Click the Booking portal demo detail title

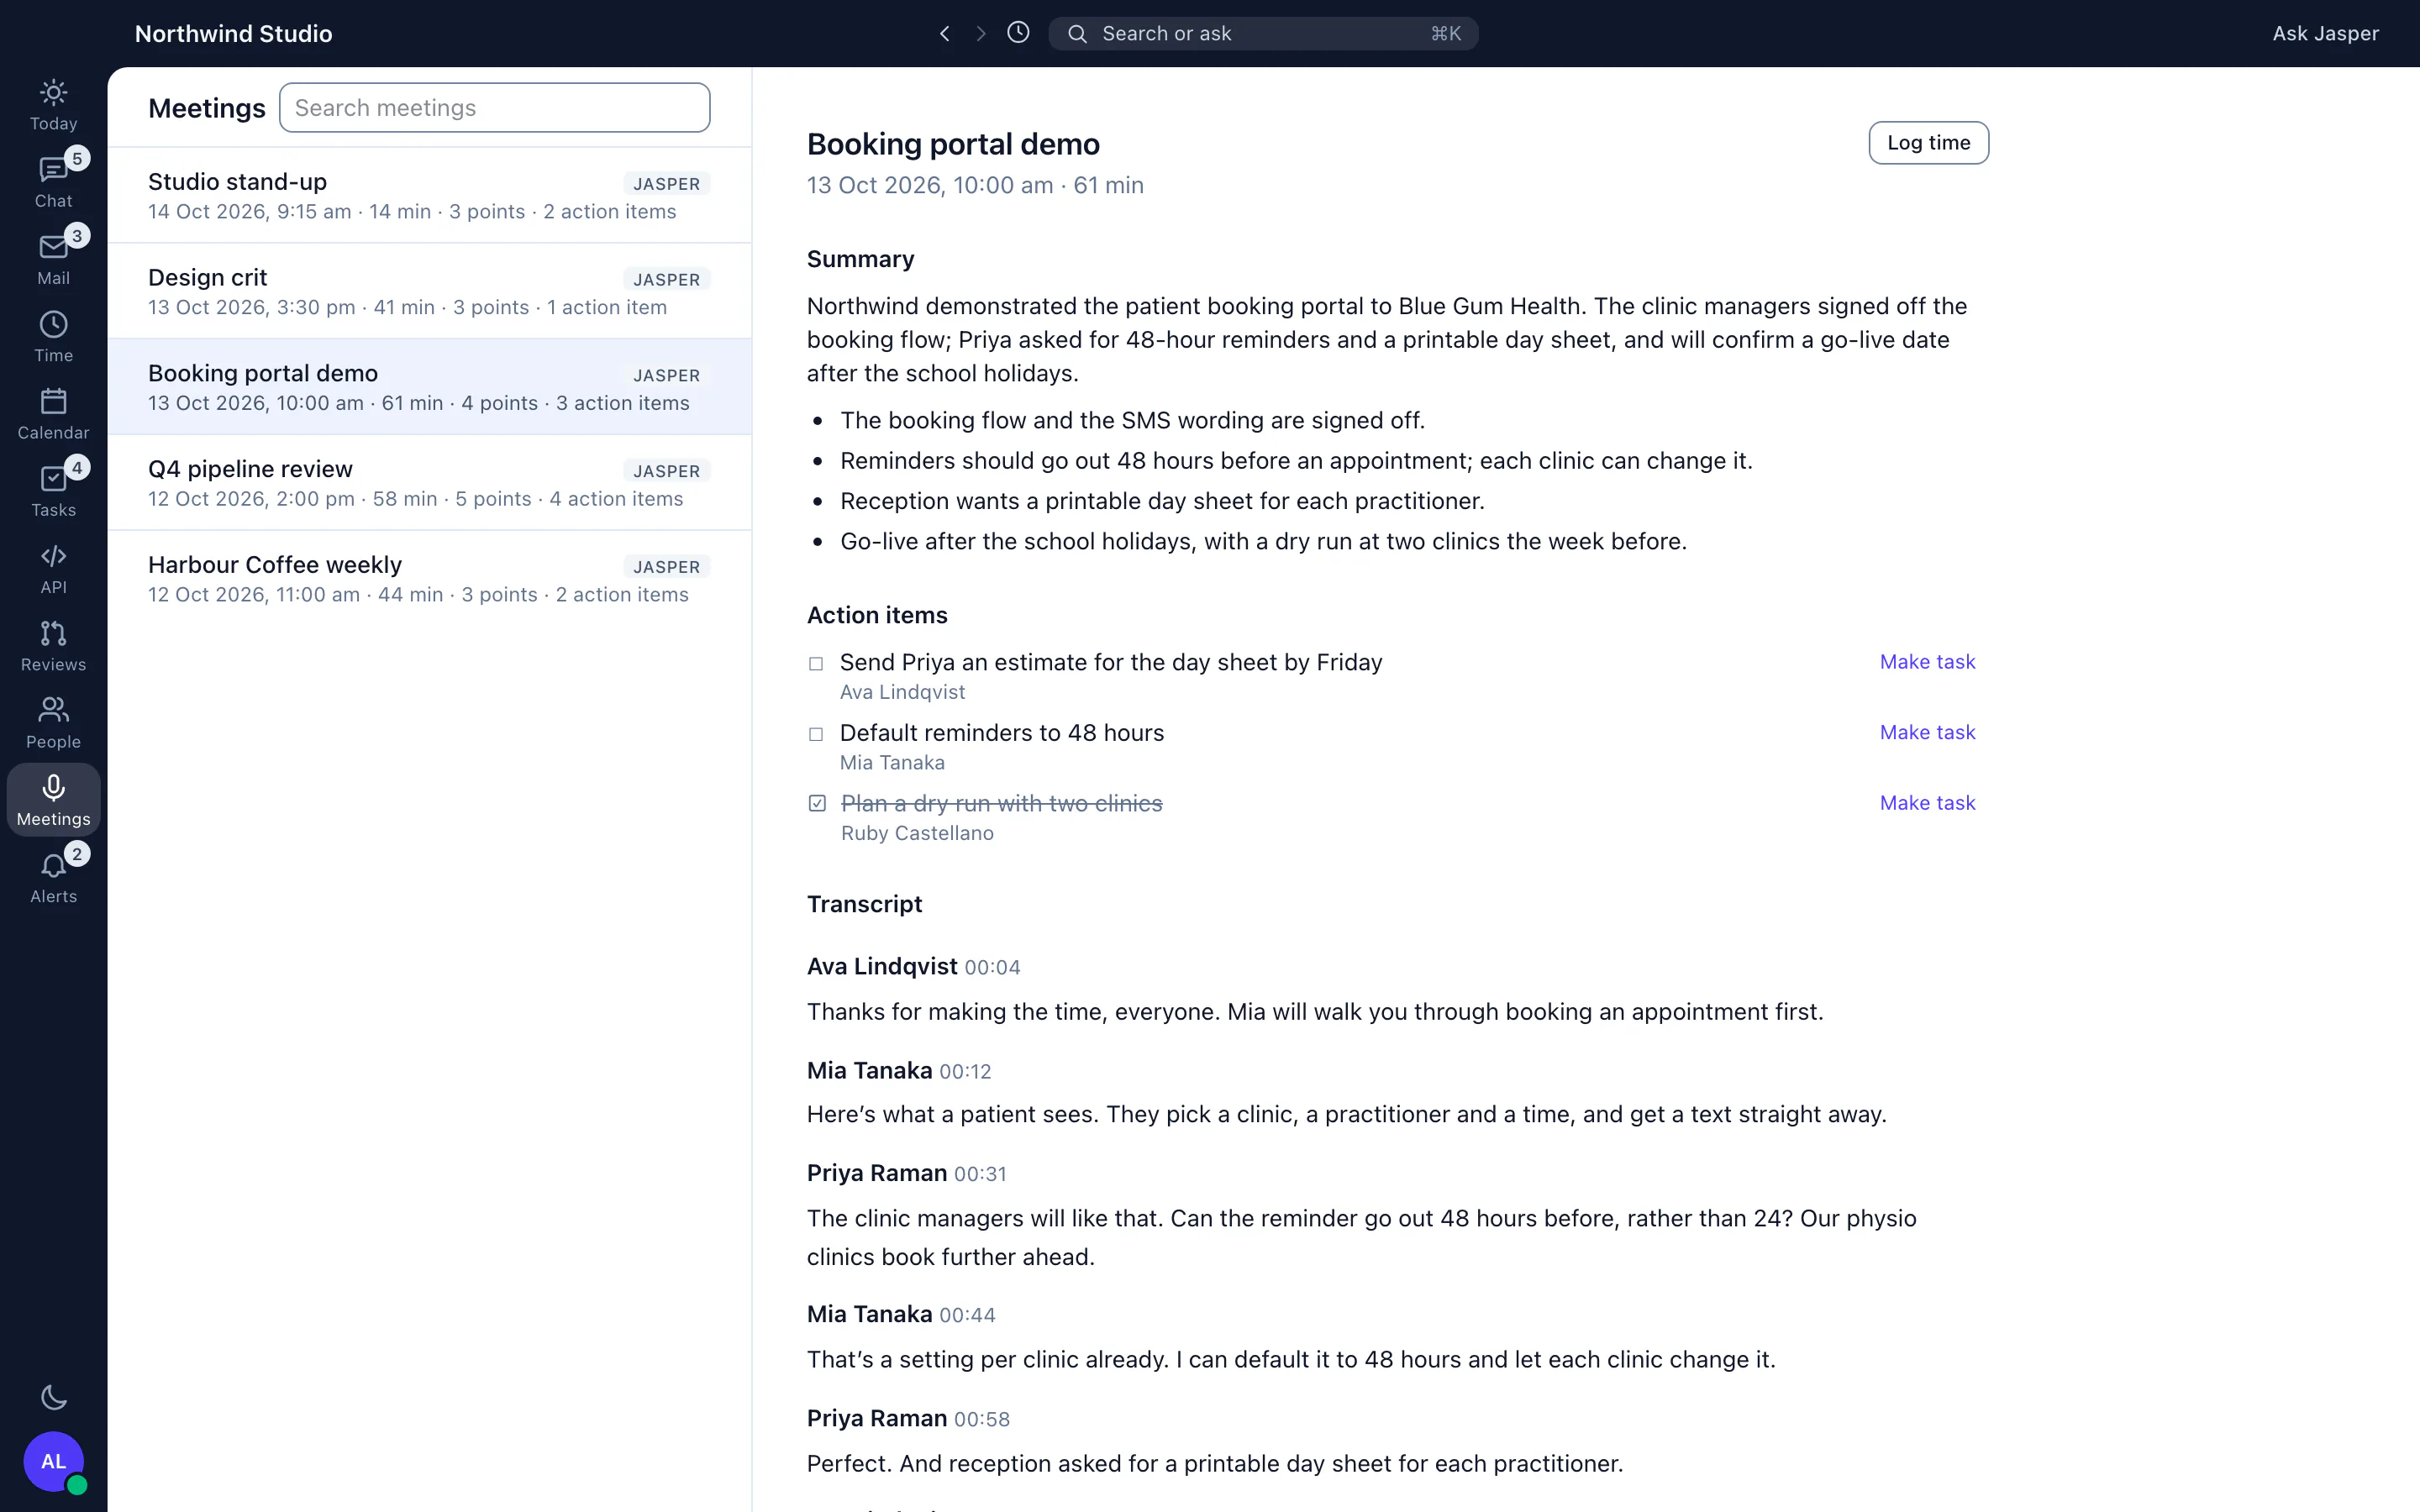[953, 144]
